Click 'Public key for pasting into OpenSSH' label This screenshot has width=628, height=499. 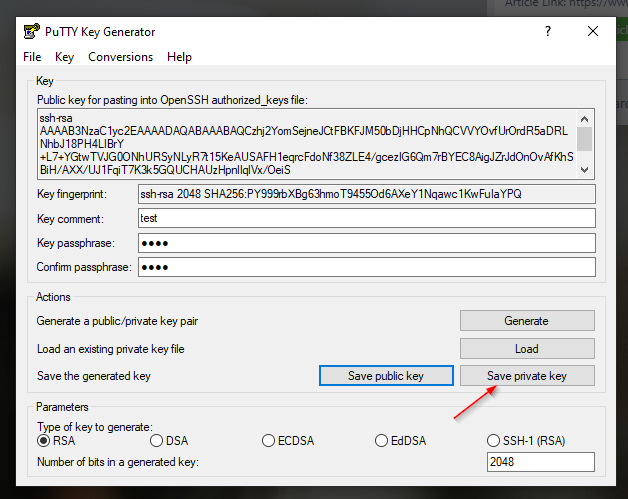pos(172,100)
